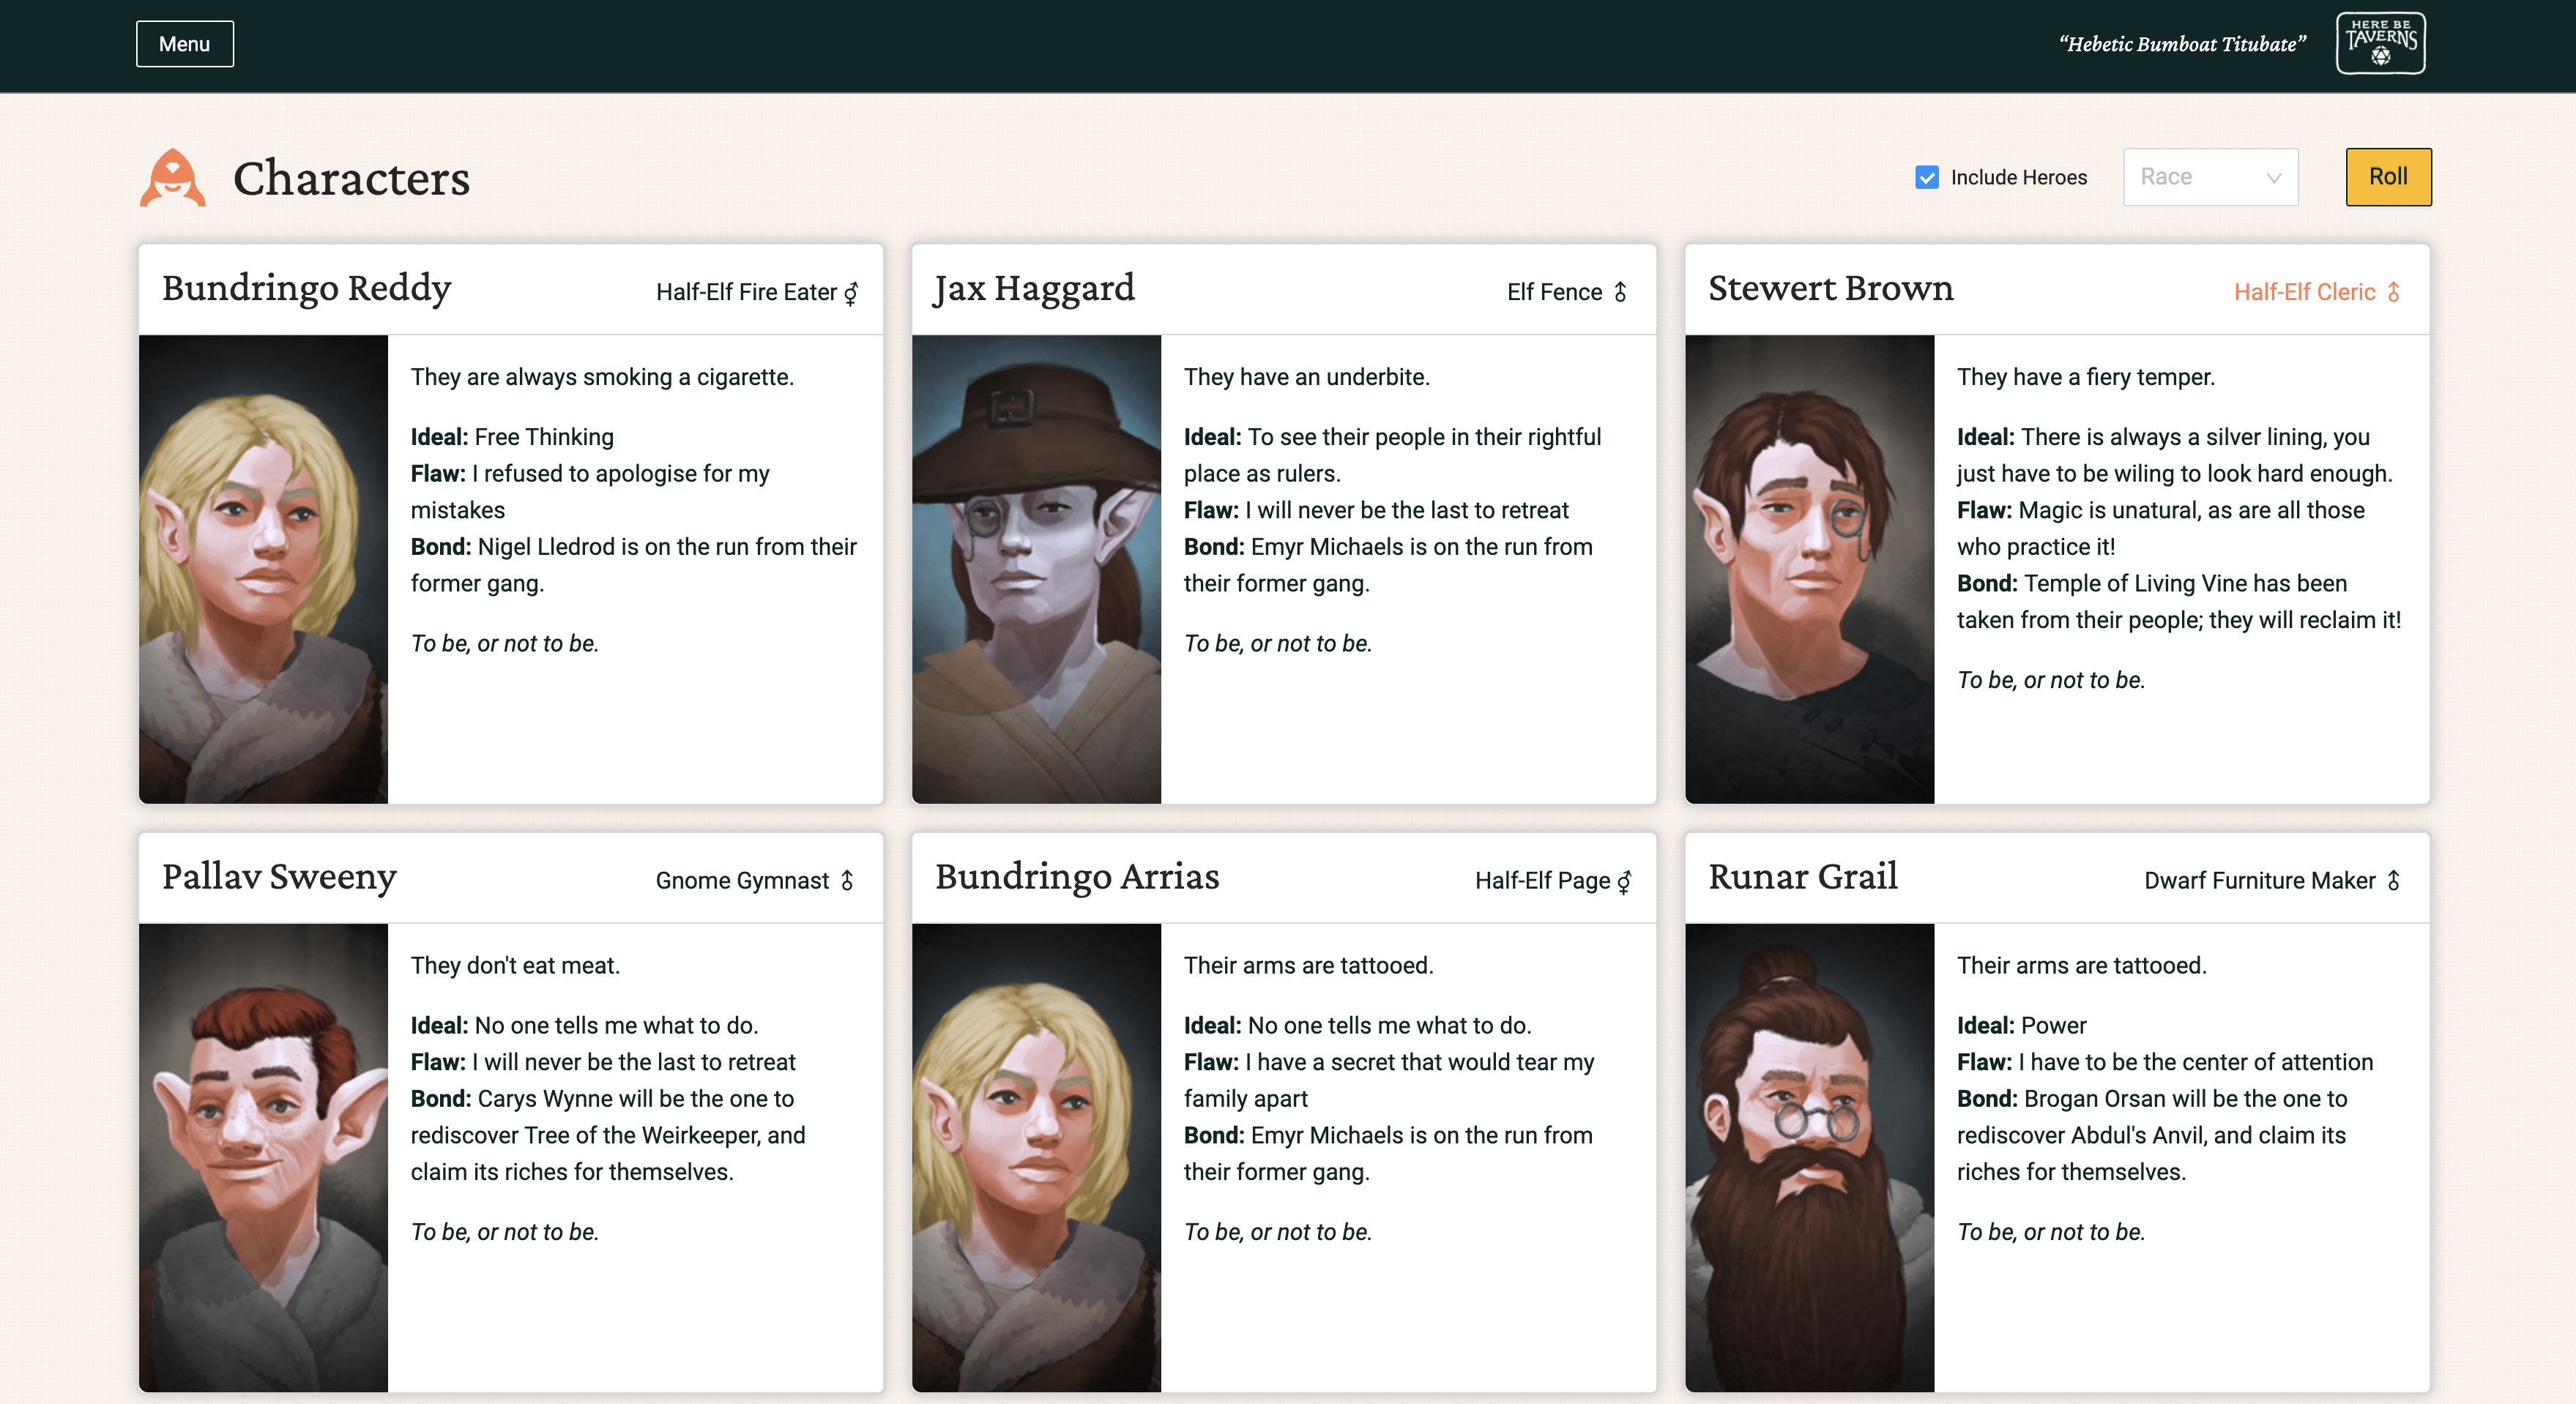Click orange gender symbol beside Half-Elf Cleric
The width and height of the screenshot is (2576, 1404).
2393,292
